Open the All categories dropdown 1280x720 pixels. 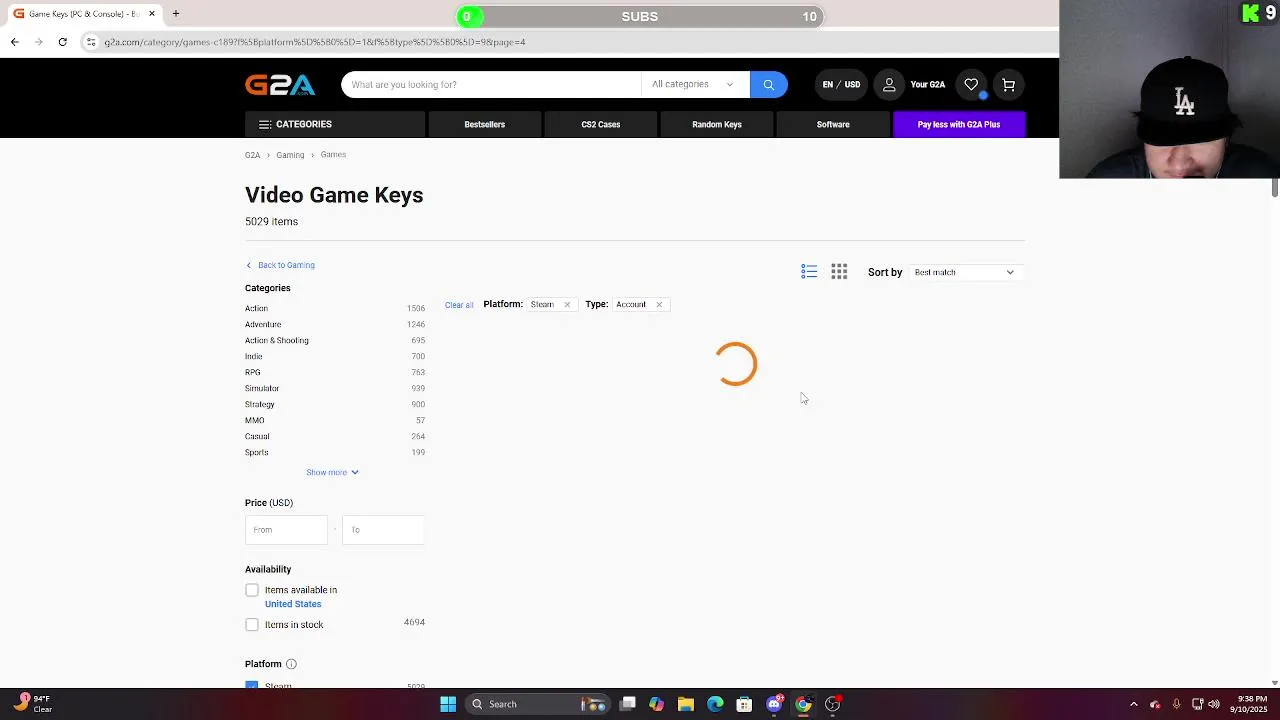[x=694, y=85]
